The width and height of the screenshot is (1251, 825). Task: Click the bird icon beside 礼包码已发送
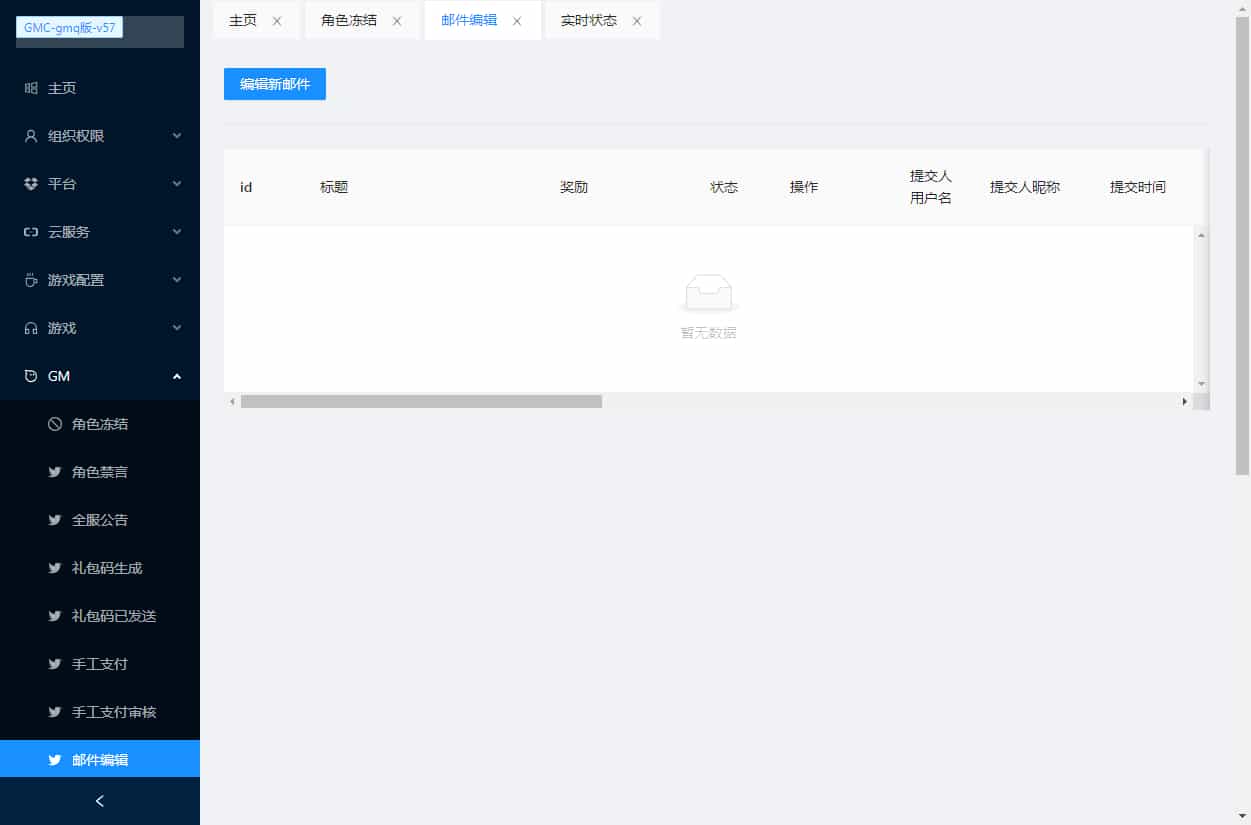[x=55, y=616]
